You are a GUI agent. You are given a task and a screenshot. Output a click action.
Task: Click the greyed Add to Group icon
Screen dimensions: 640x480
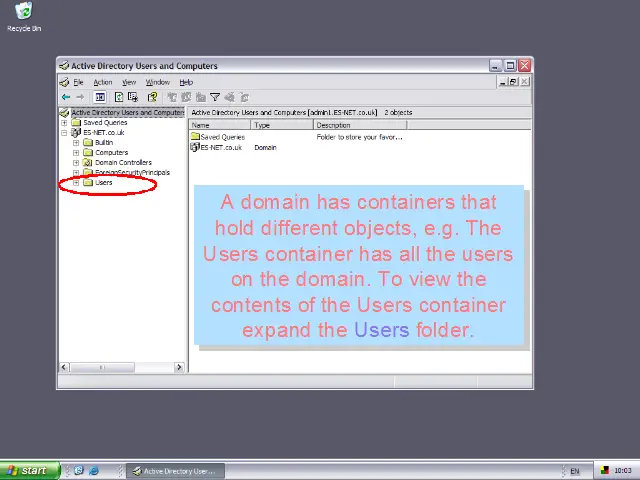(x=244, y=97)
